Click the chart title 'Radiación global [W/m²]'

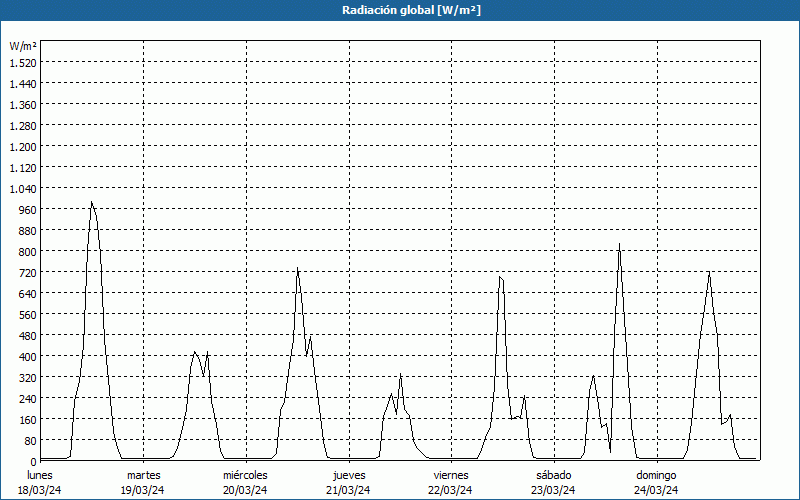pyautogui.click(x=411, y=10)
